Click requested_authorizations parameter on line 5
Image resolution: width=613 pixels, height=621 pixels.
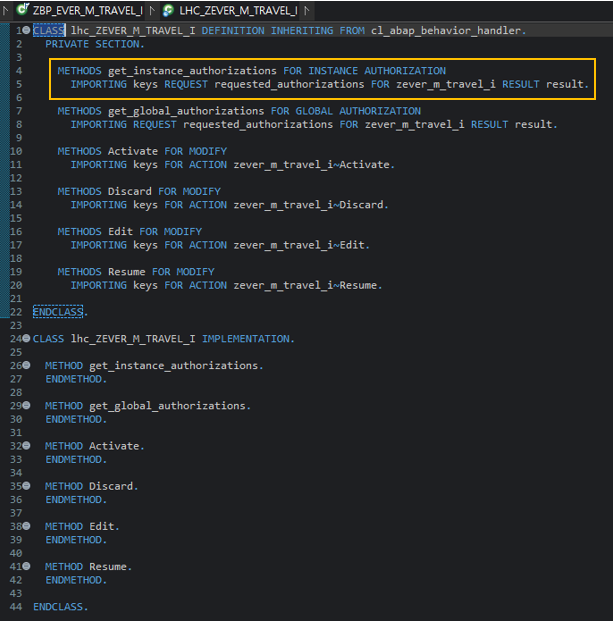pyautogui.click(x=289, y=84)
